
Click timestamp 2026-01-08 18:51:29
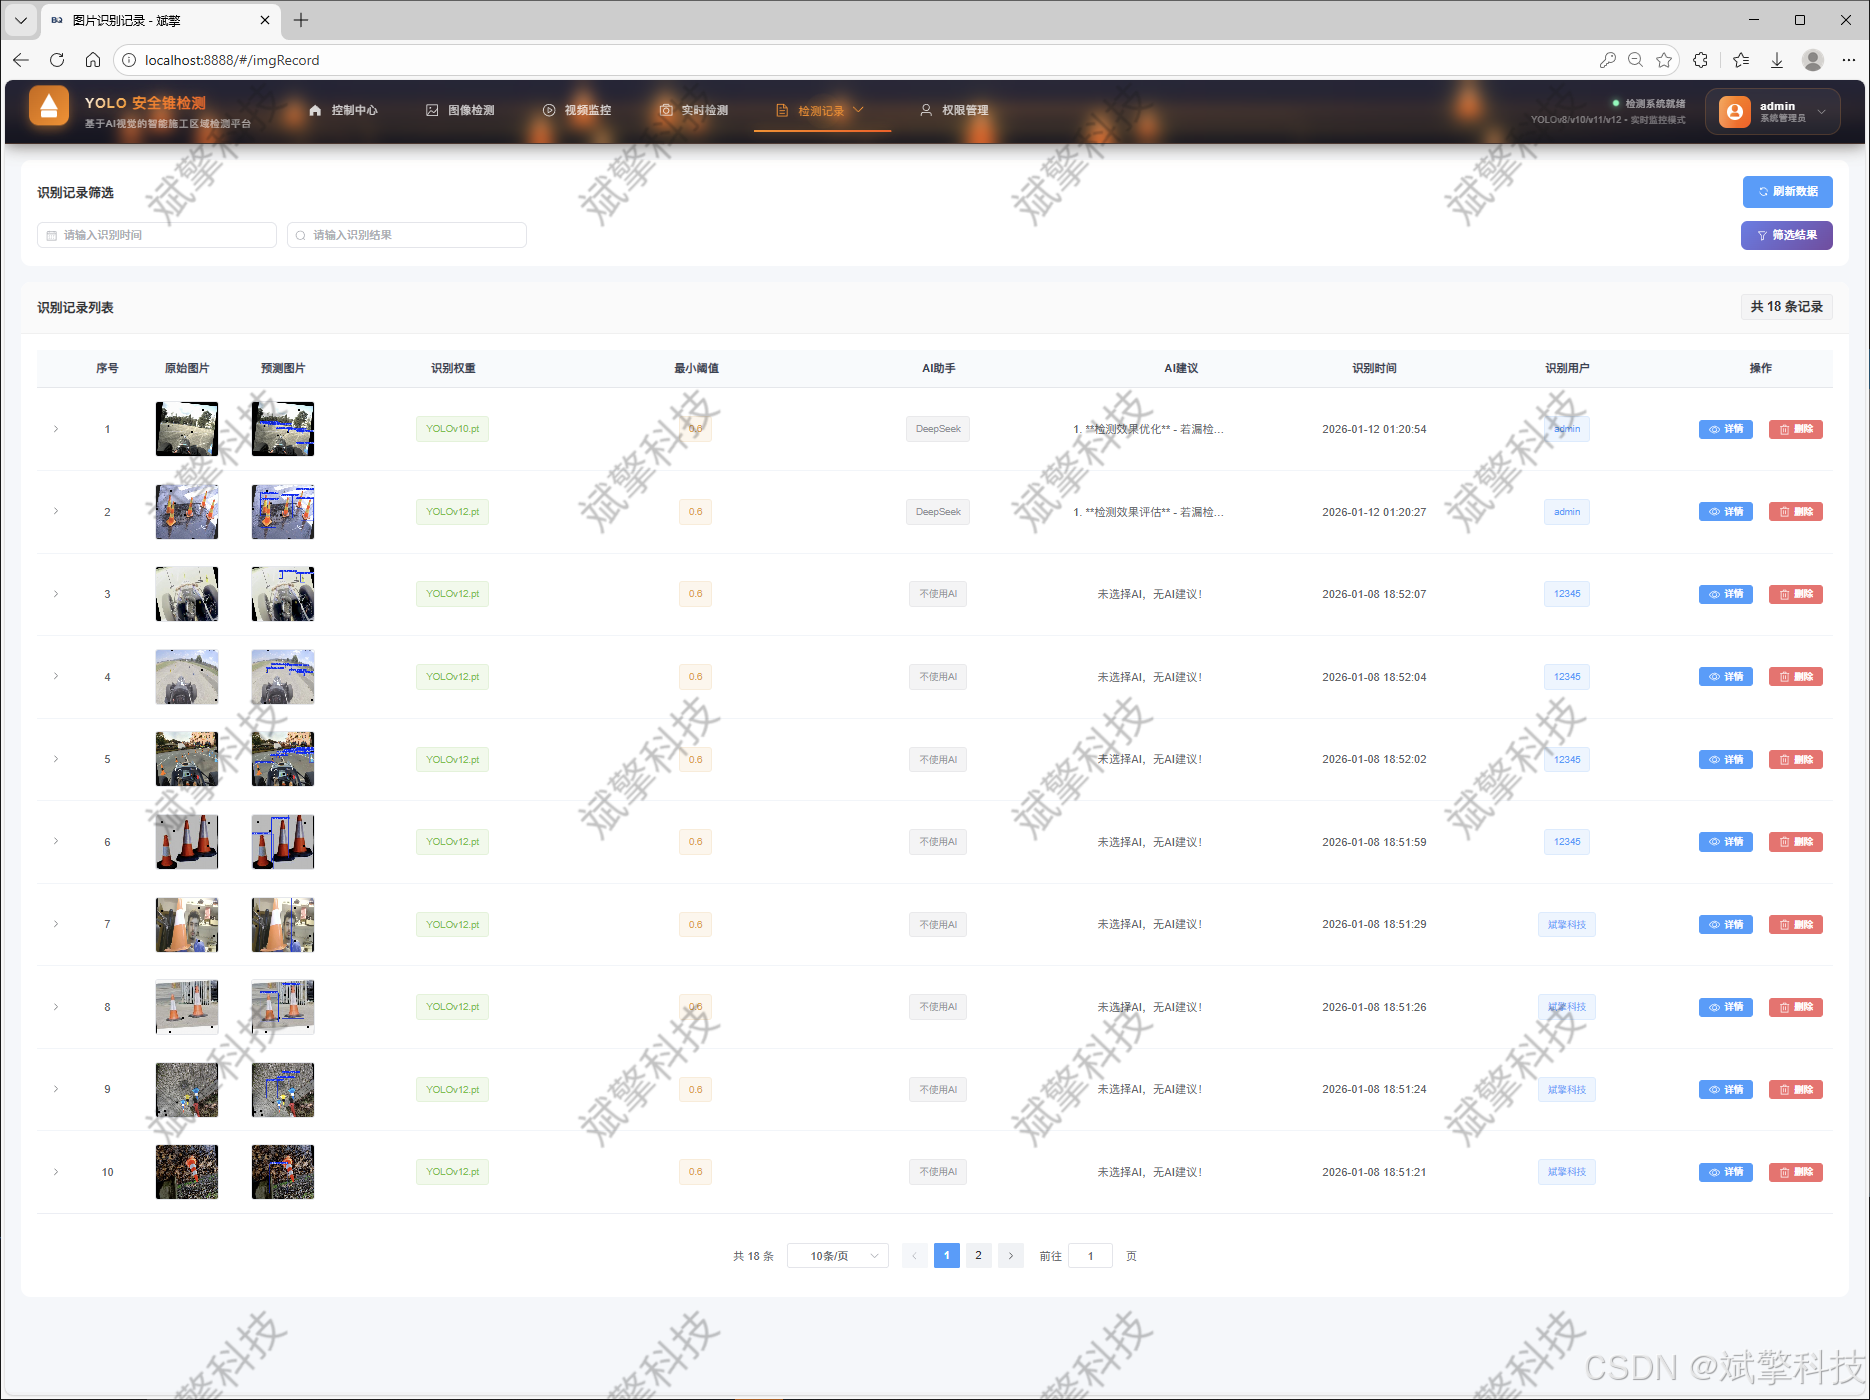[1374, 924]
